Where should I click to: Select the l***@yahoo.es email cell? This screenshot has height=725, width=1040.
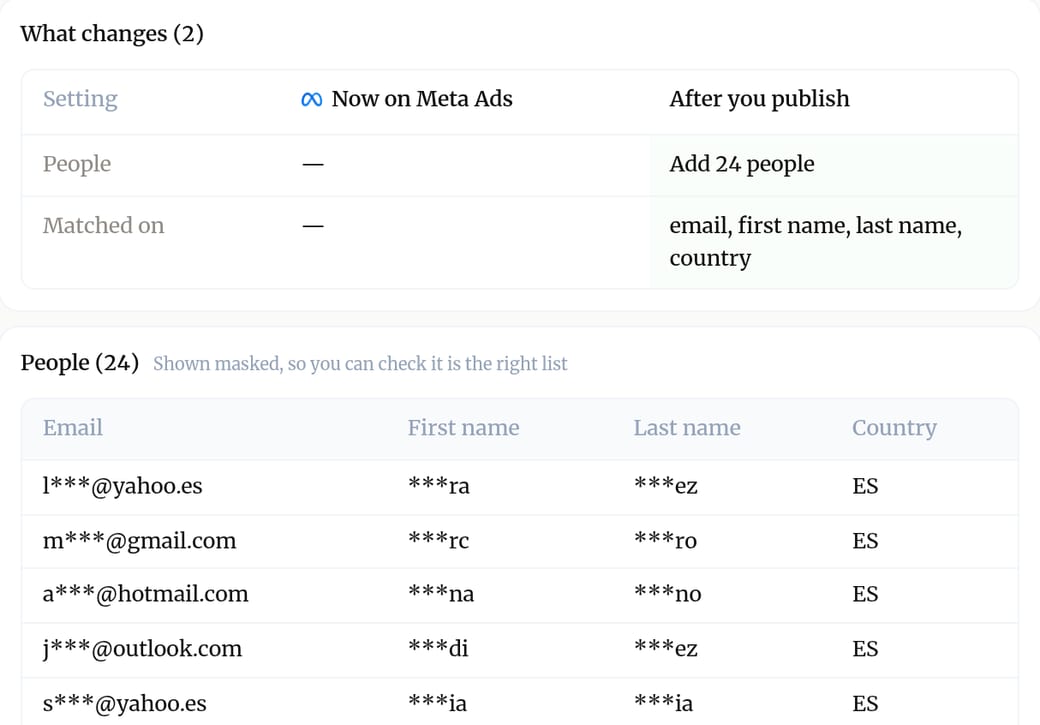[123, 486]
